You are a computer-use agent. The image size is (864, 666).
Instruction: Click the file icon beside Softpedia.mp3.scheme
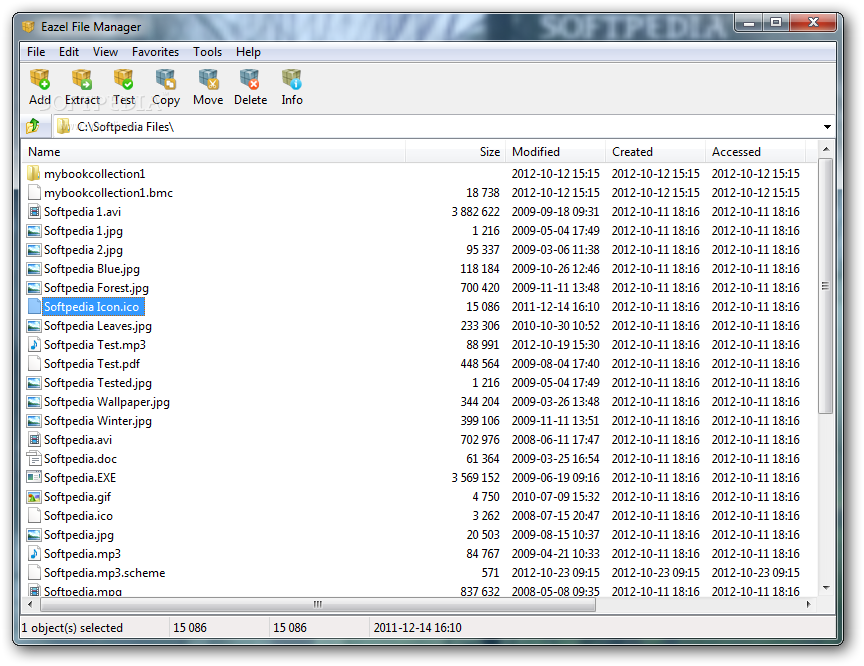pos(34,573)
